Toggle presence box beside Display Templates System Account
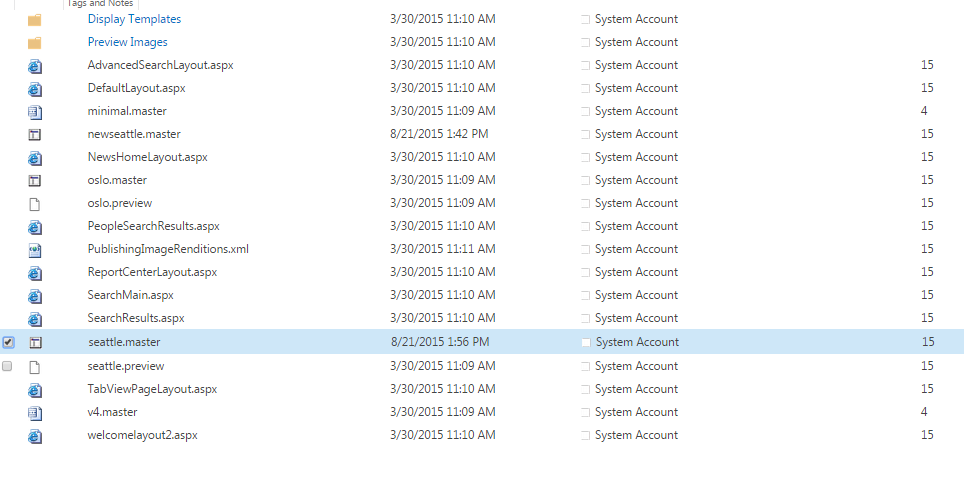964x479 pixels. (585, 20)
